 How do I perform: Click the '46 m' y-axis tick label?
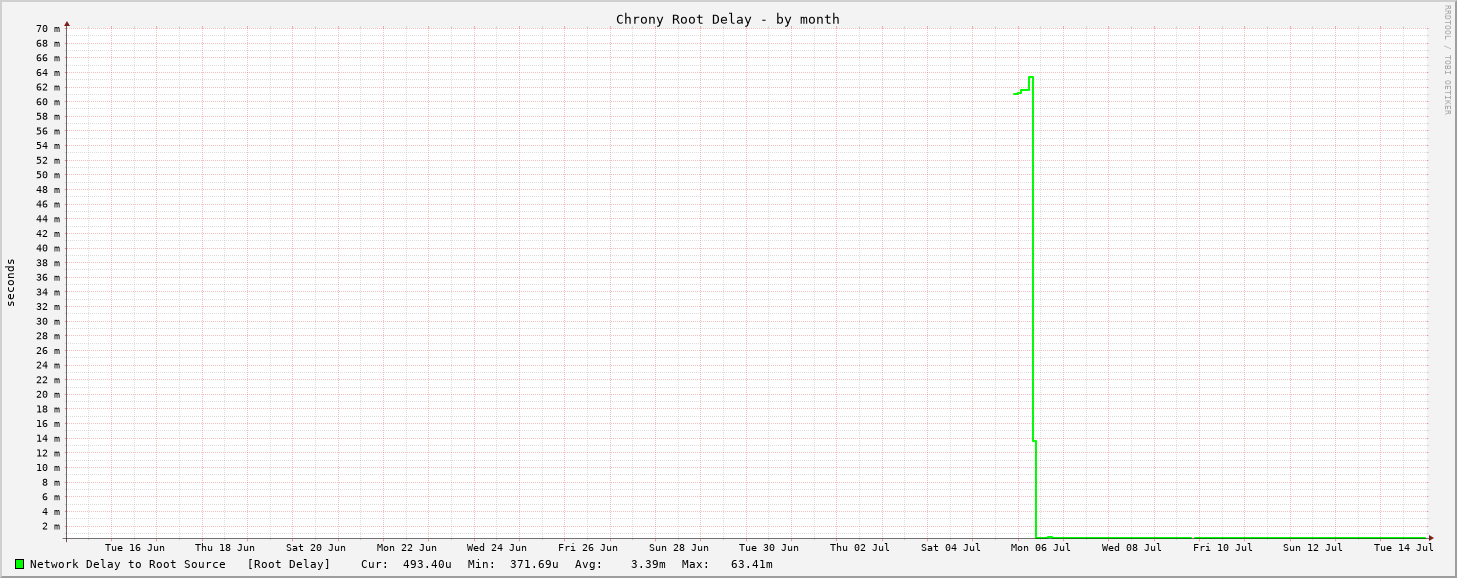(48, 204)
